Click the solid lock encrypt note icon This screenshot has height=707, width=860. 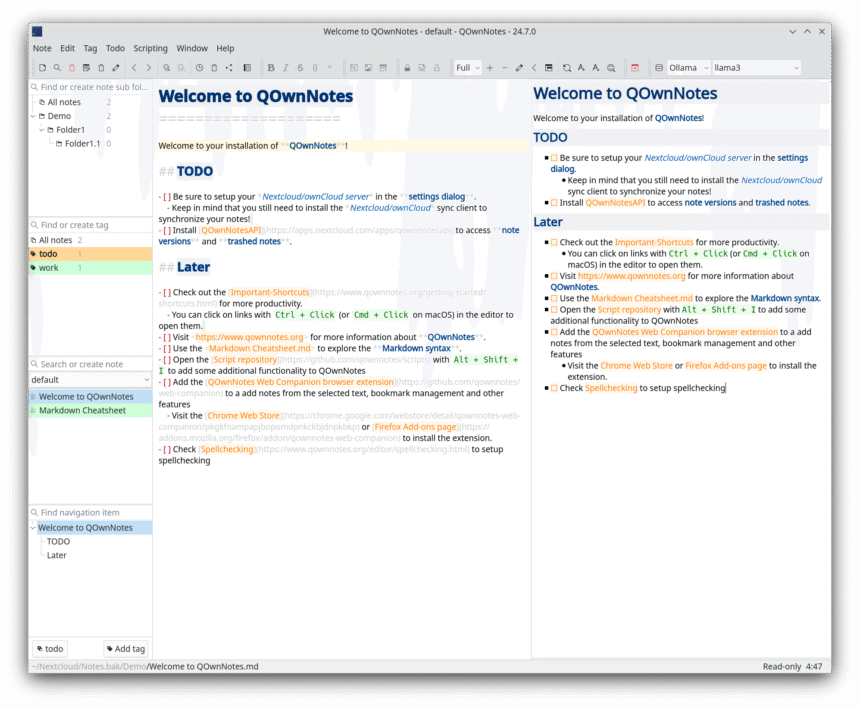point(407,68)
